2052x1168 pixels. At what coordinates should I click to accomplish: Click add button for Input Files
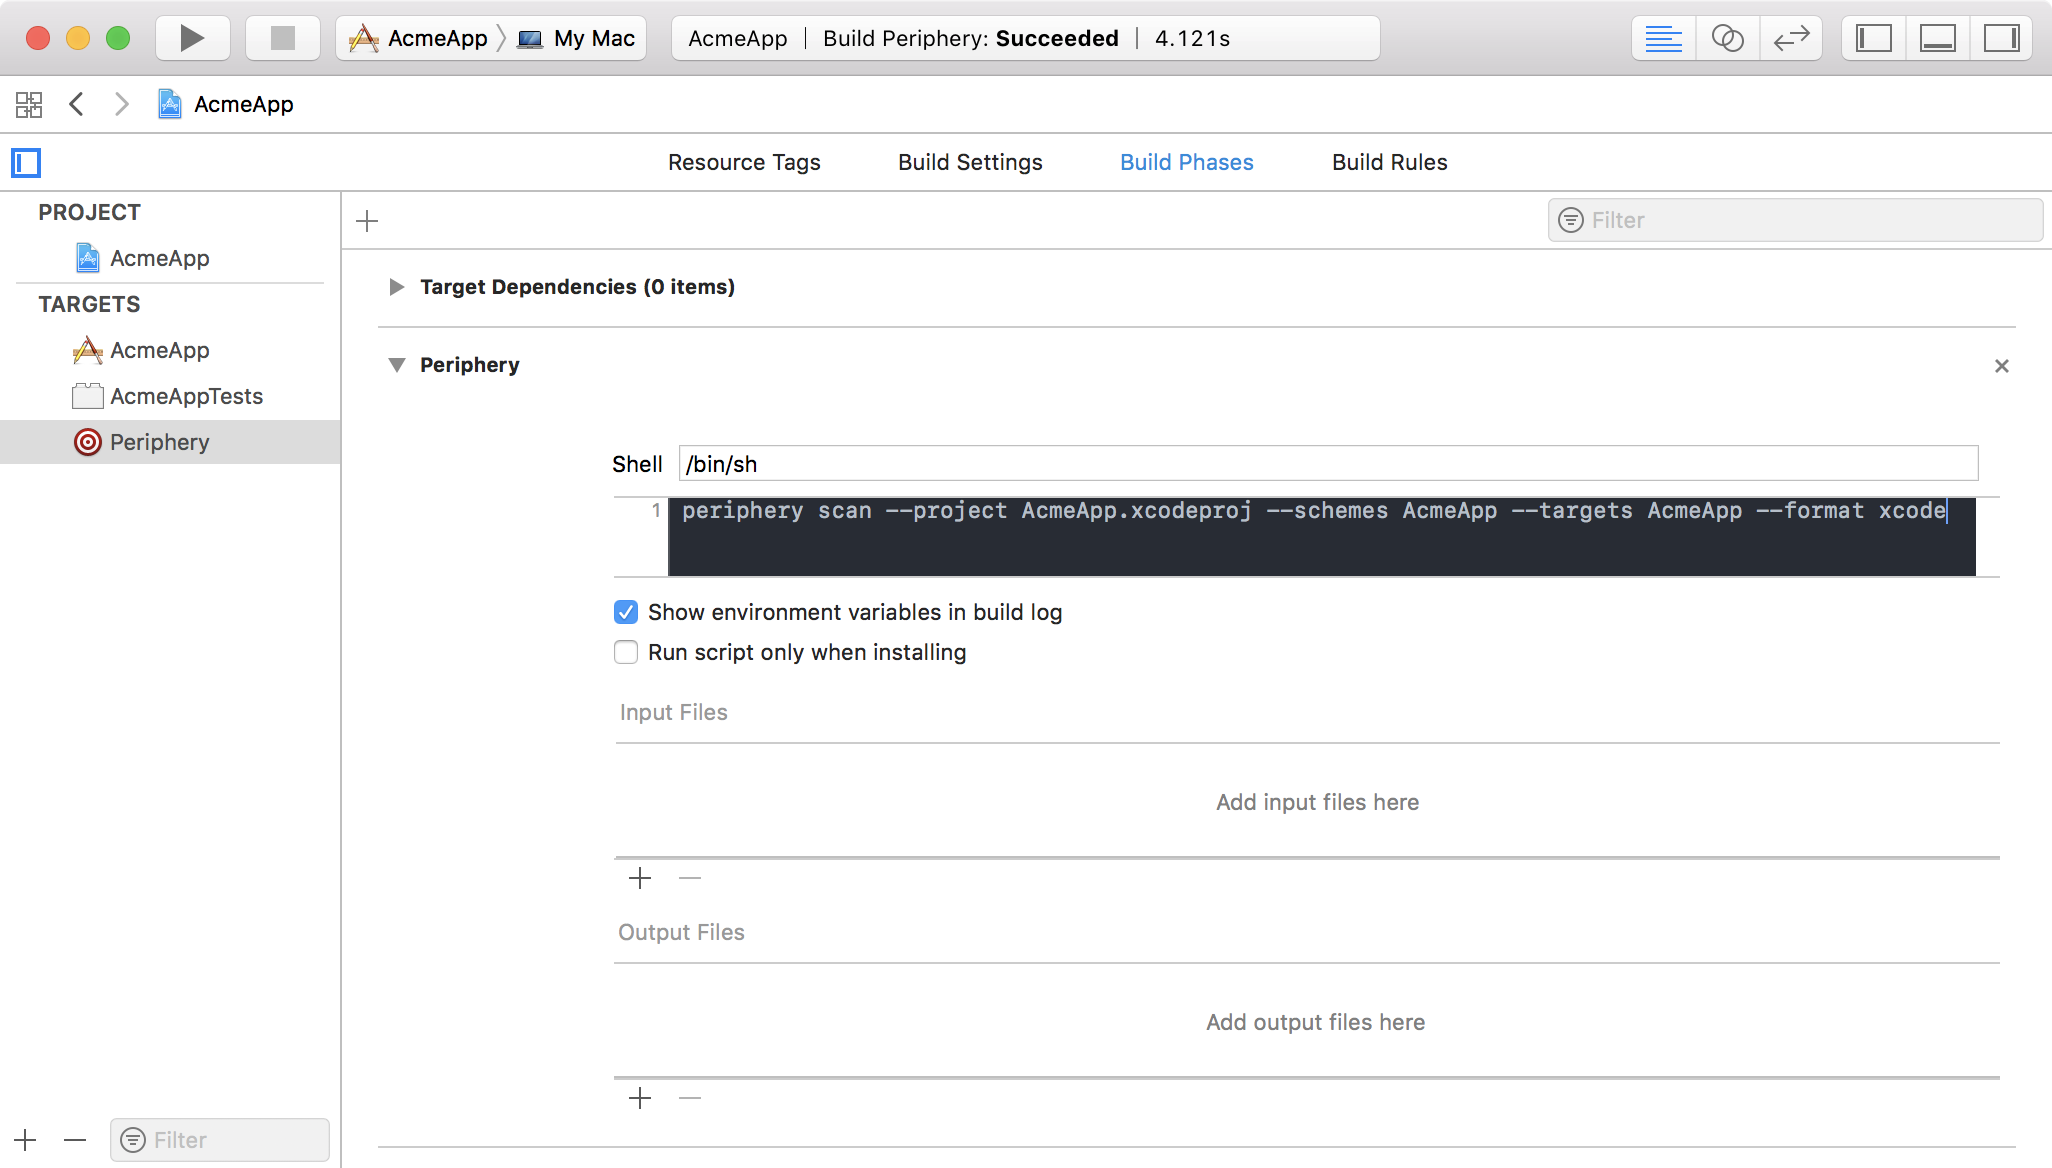pyautogui.click(x=638, y=878)
